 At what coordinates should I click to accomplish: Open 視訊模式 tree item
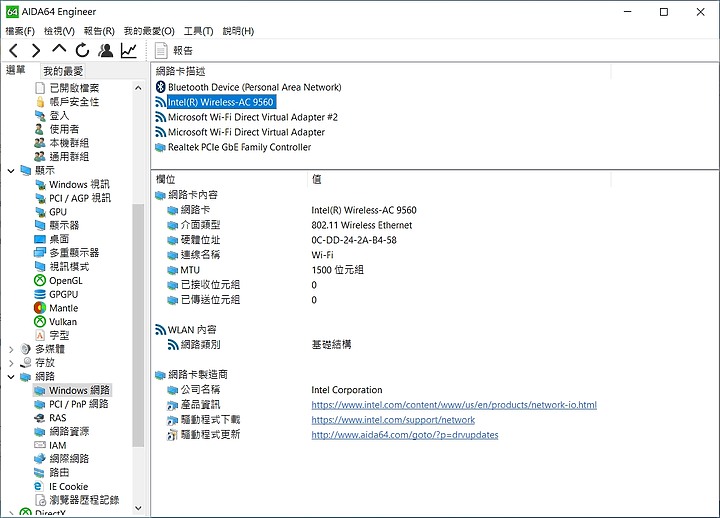pos(62,266)
